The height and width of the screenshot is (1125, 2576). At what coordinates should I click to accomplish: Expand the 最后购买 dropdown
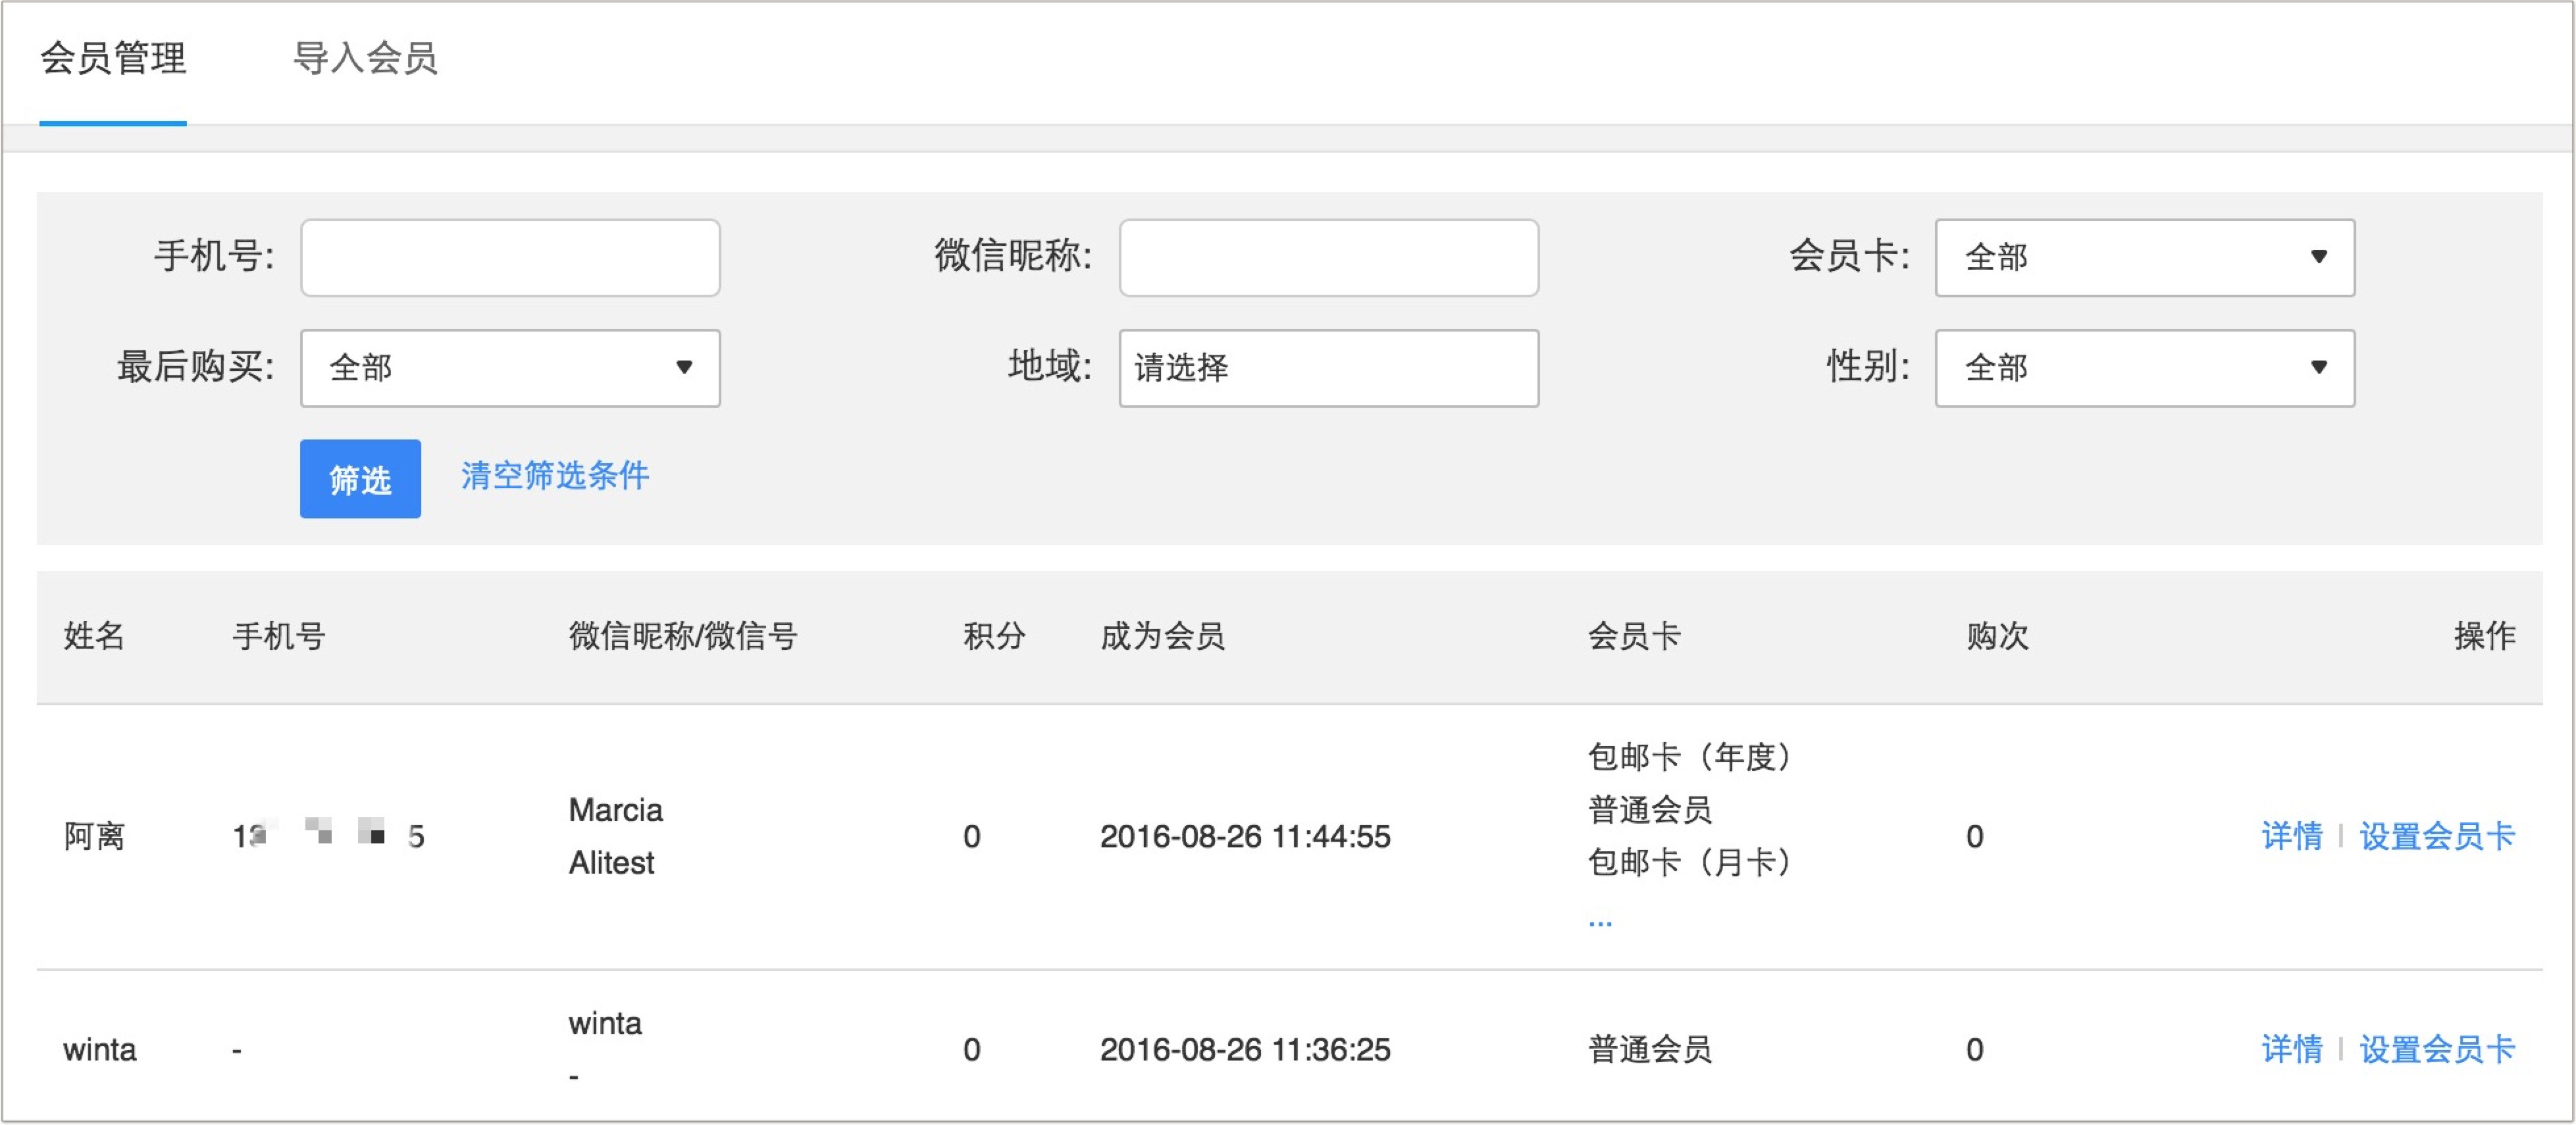click(509, 368)
